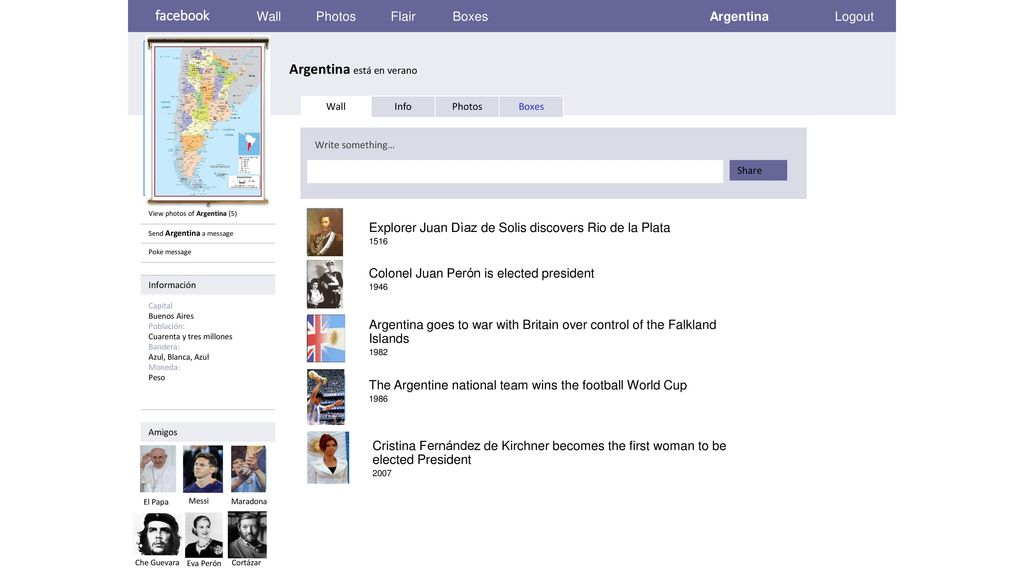Click post about the football World Cup win

pyautogui.click(x=528, y=385)
